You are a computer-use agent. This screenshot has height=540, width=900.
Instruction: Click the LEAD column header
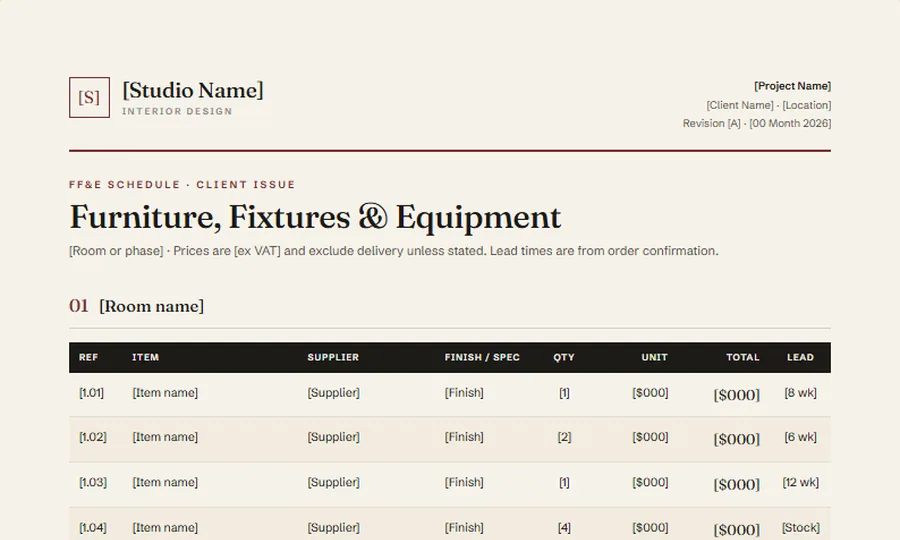pyautogui.click(x=800, y=358)
